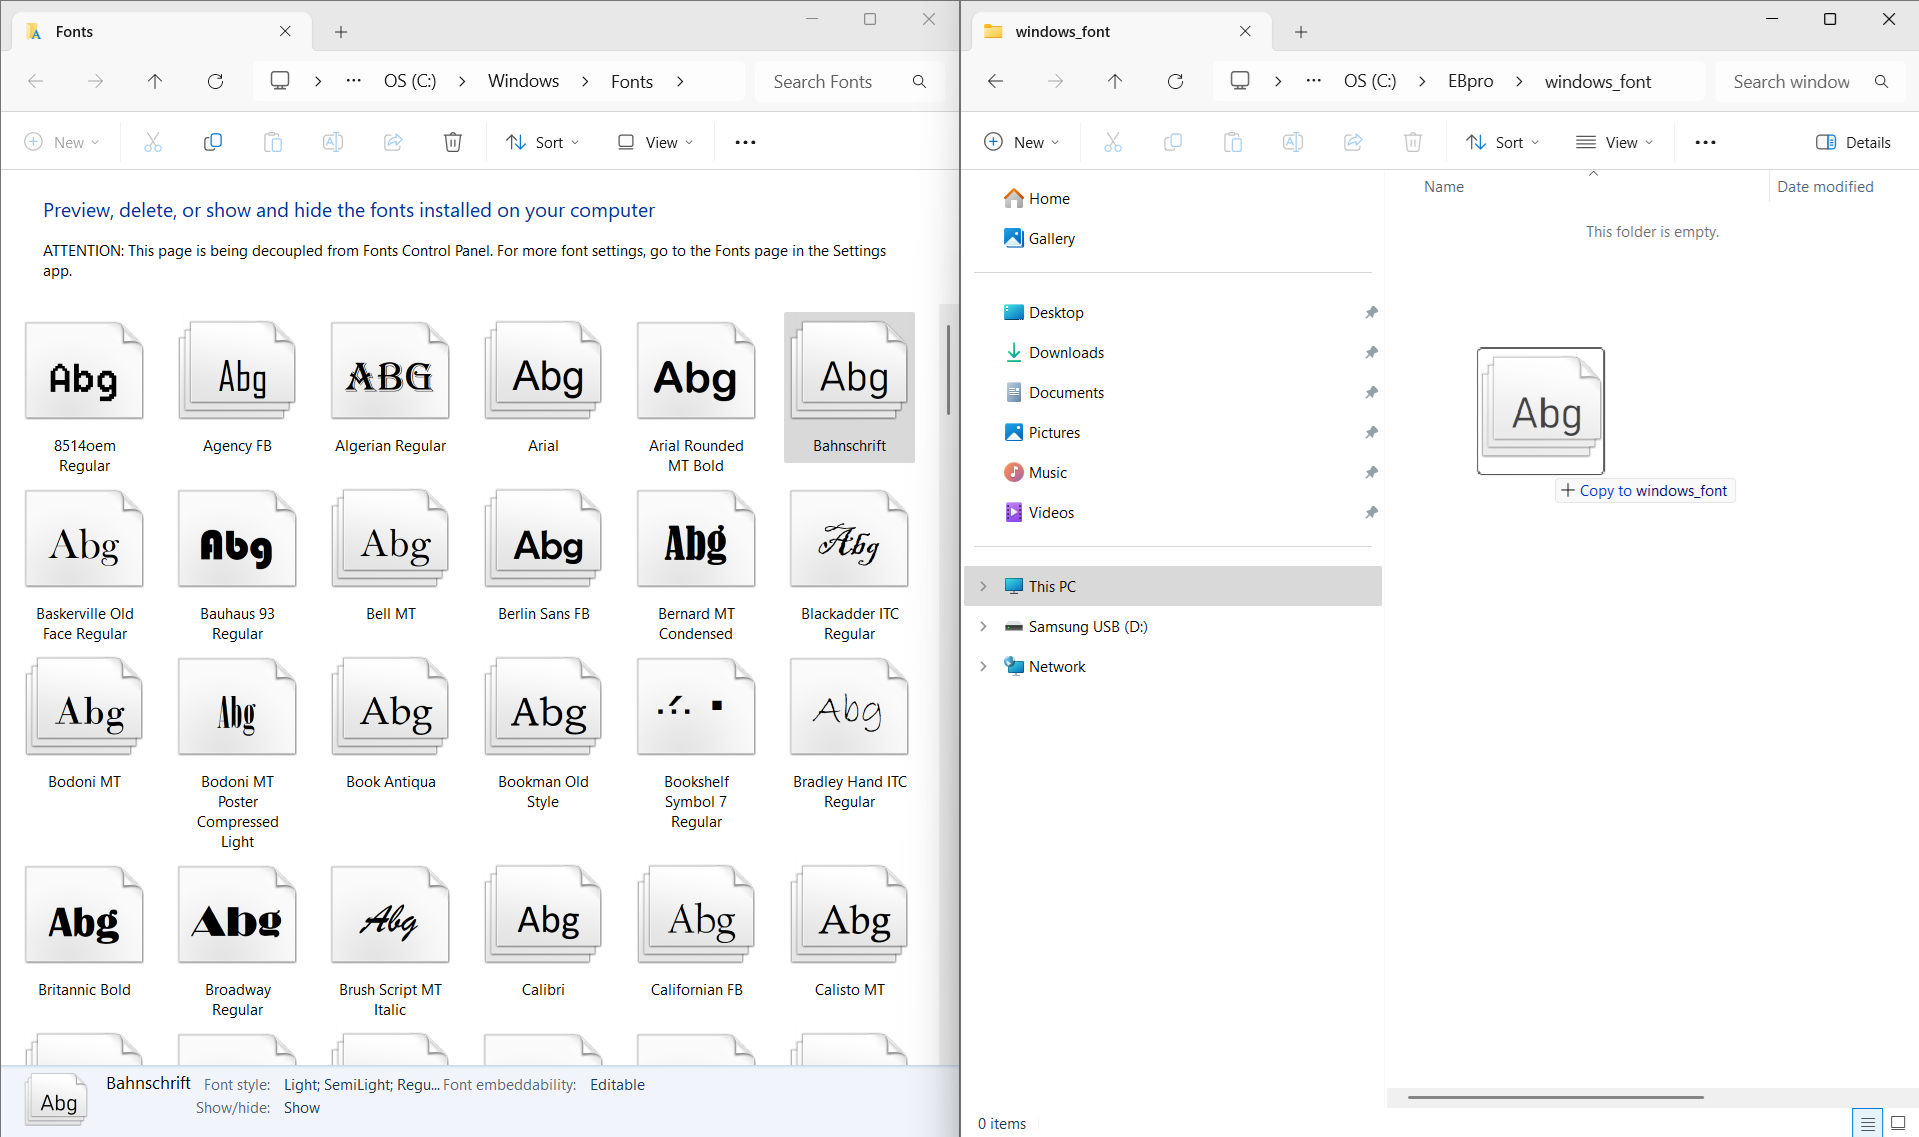
Task: Click this-PC monitor icon in windows_font address bar
Action: tap(1240, 81)
